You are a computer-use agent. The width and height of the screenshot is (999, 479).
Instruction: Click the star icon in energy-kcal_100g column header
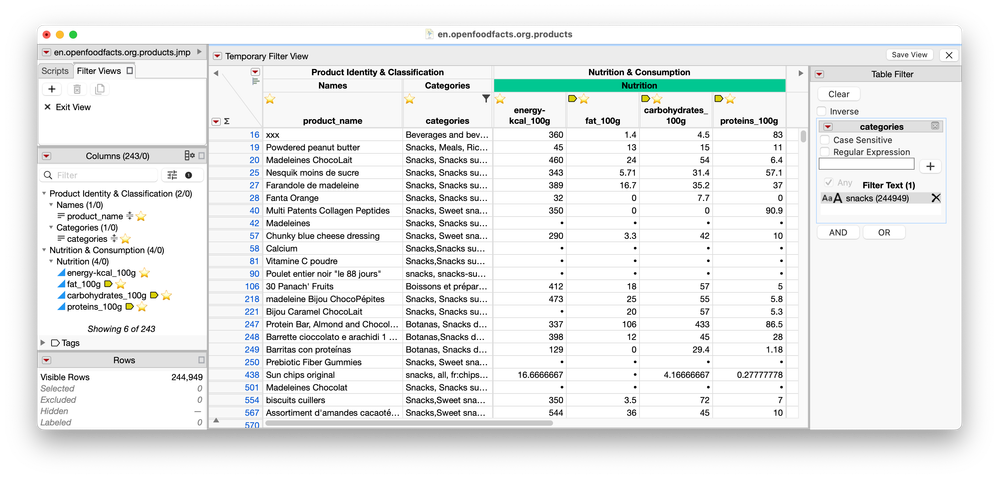[500, 99]
